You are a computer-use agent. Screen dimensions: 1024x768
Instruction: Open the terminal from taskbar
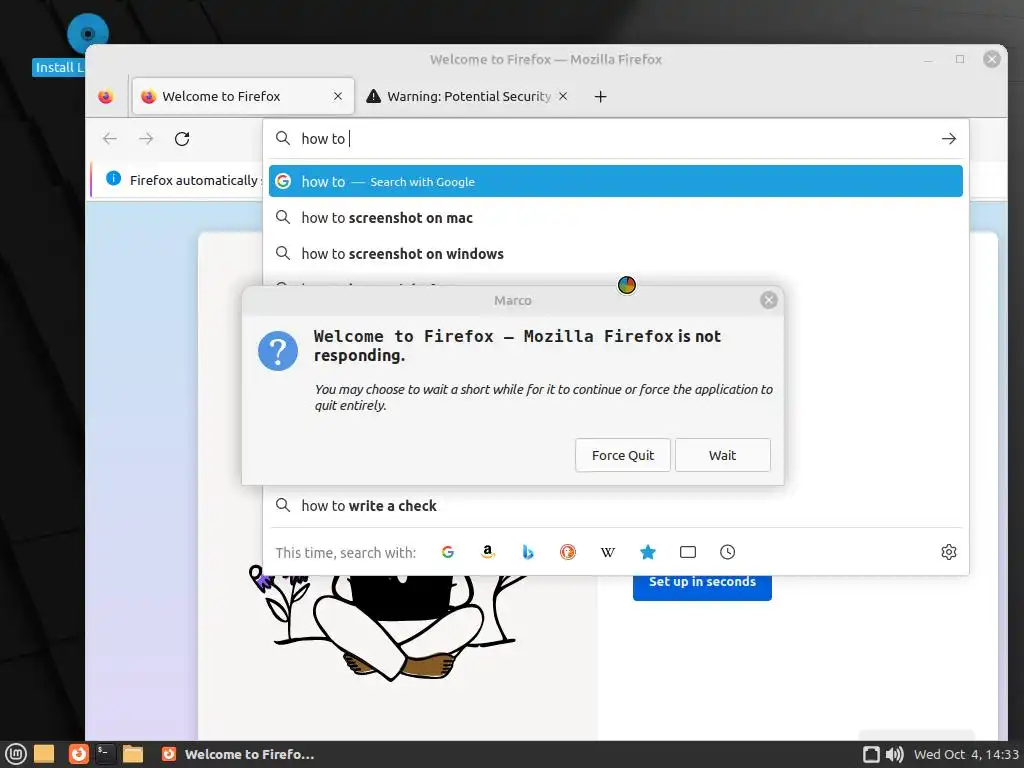[105, 754]
